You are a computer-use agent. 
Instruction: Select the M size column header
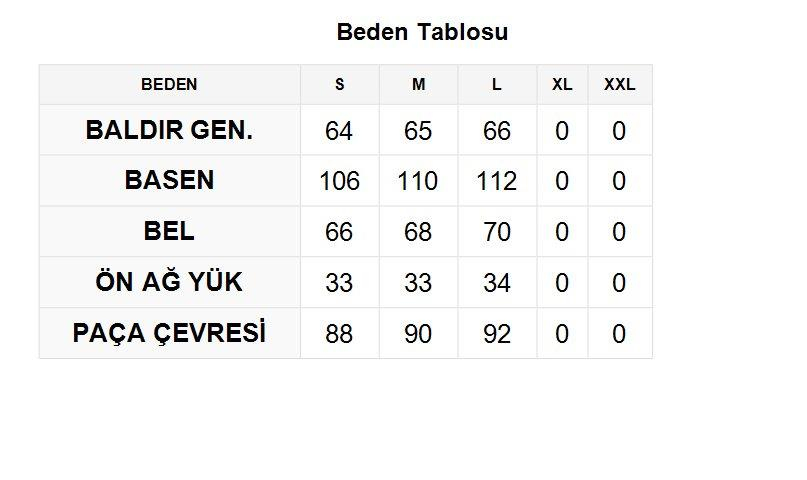pos(418,85)
